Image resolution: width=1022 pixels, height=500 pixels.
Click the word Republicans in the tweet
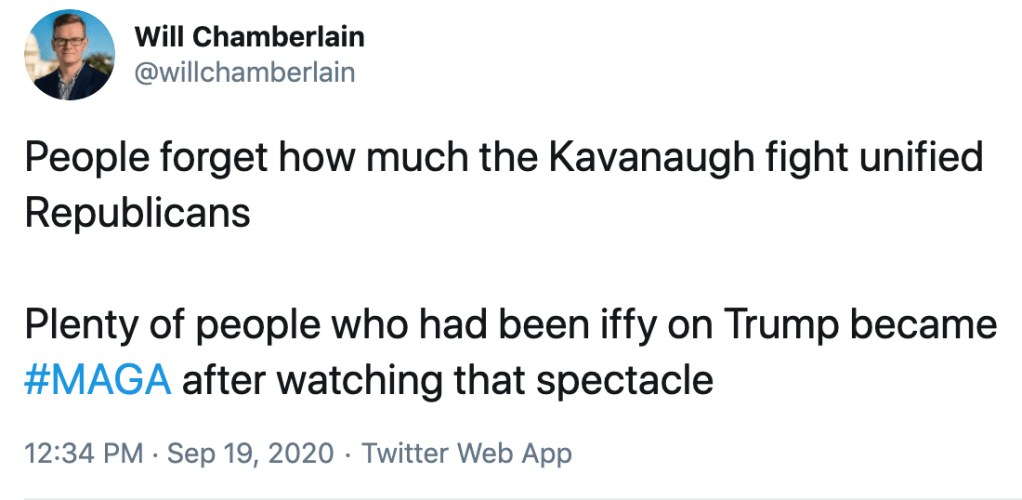136,215
